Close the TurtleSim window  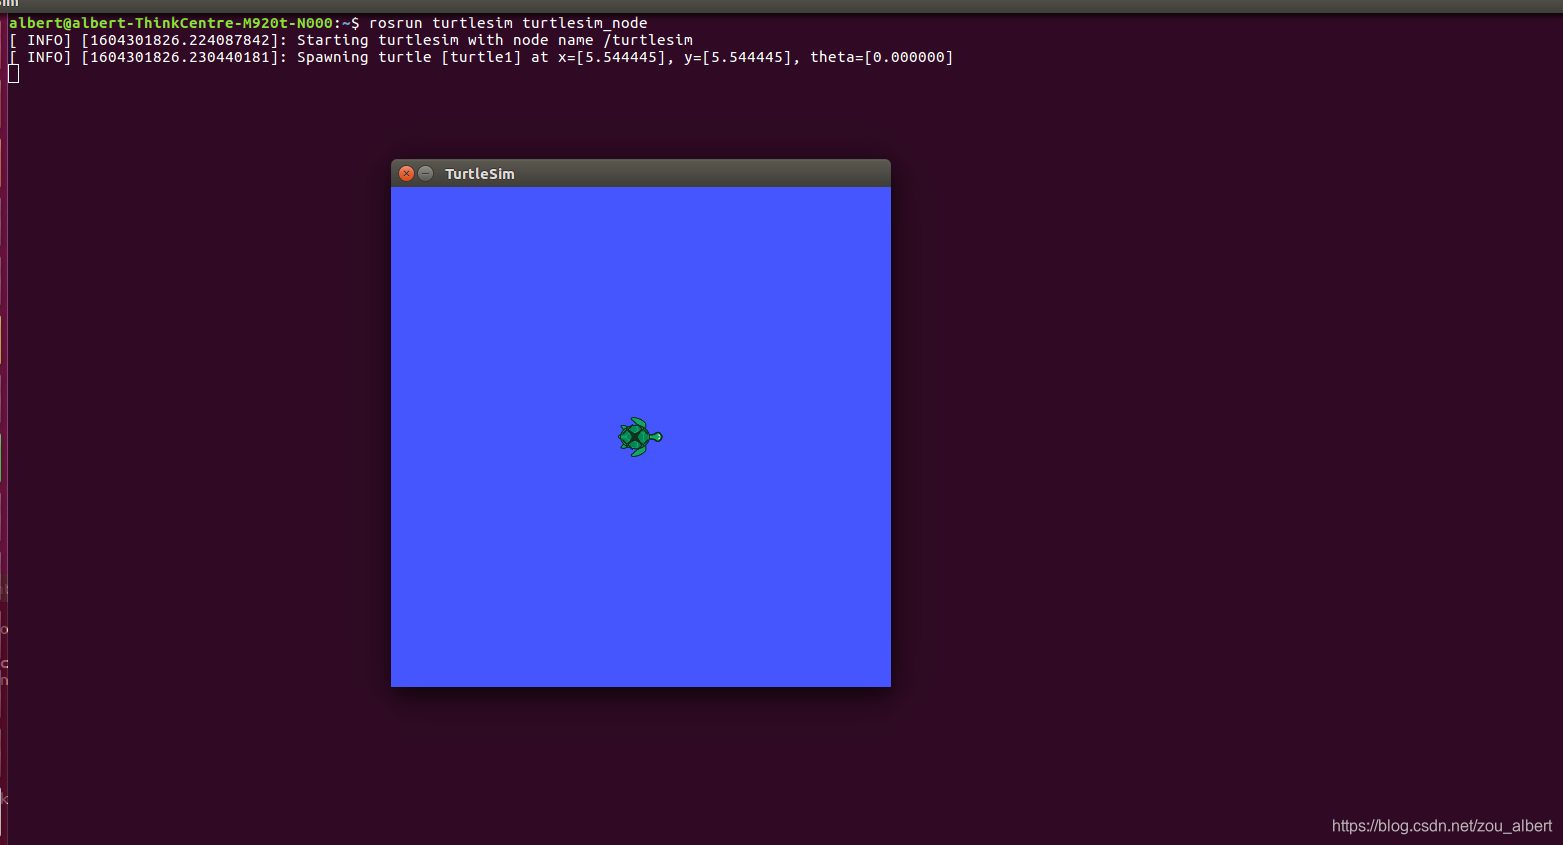(406, 173)
